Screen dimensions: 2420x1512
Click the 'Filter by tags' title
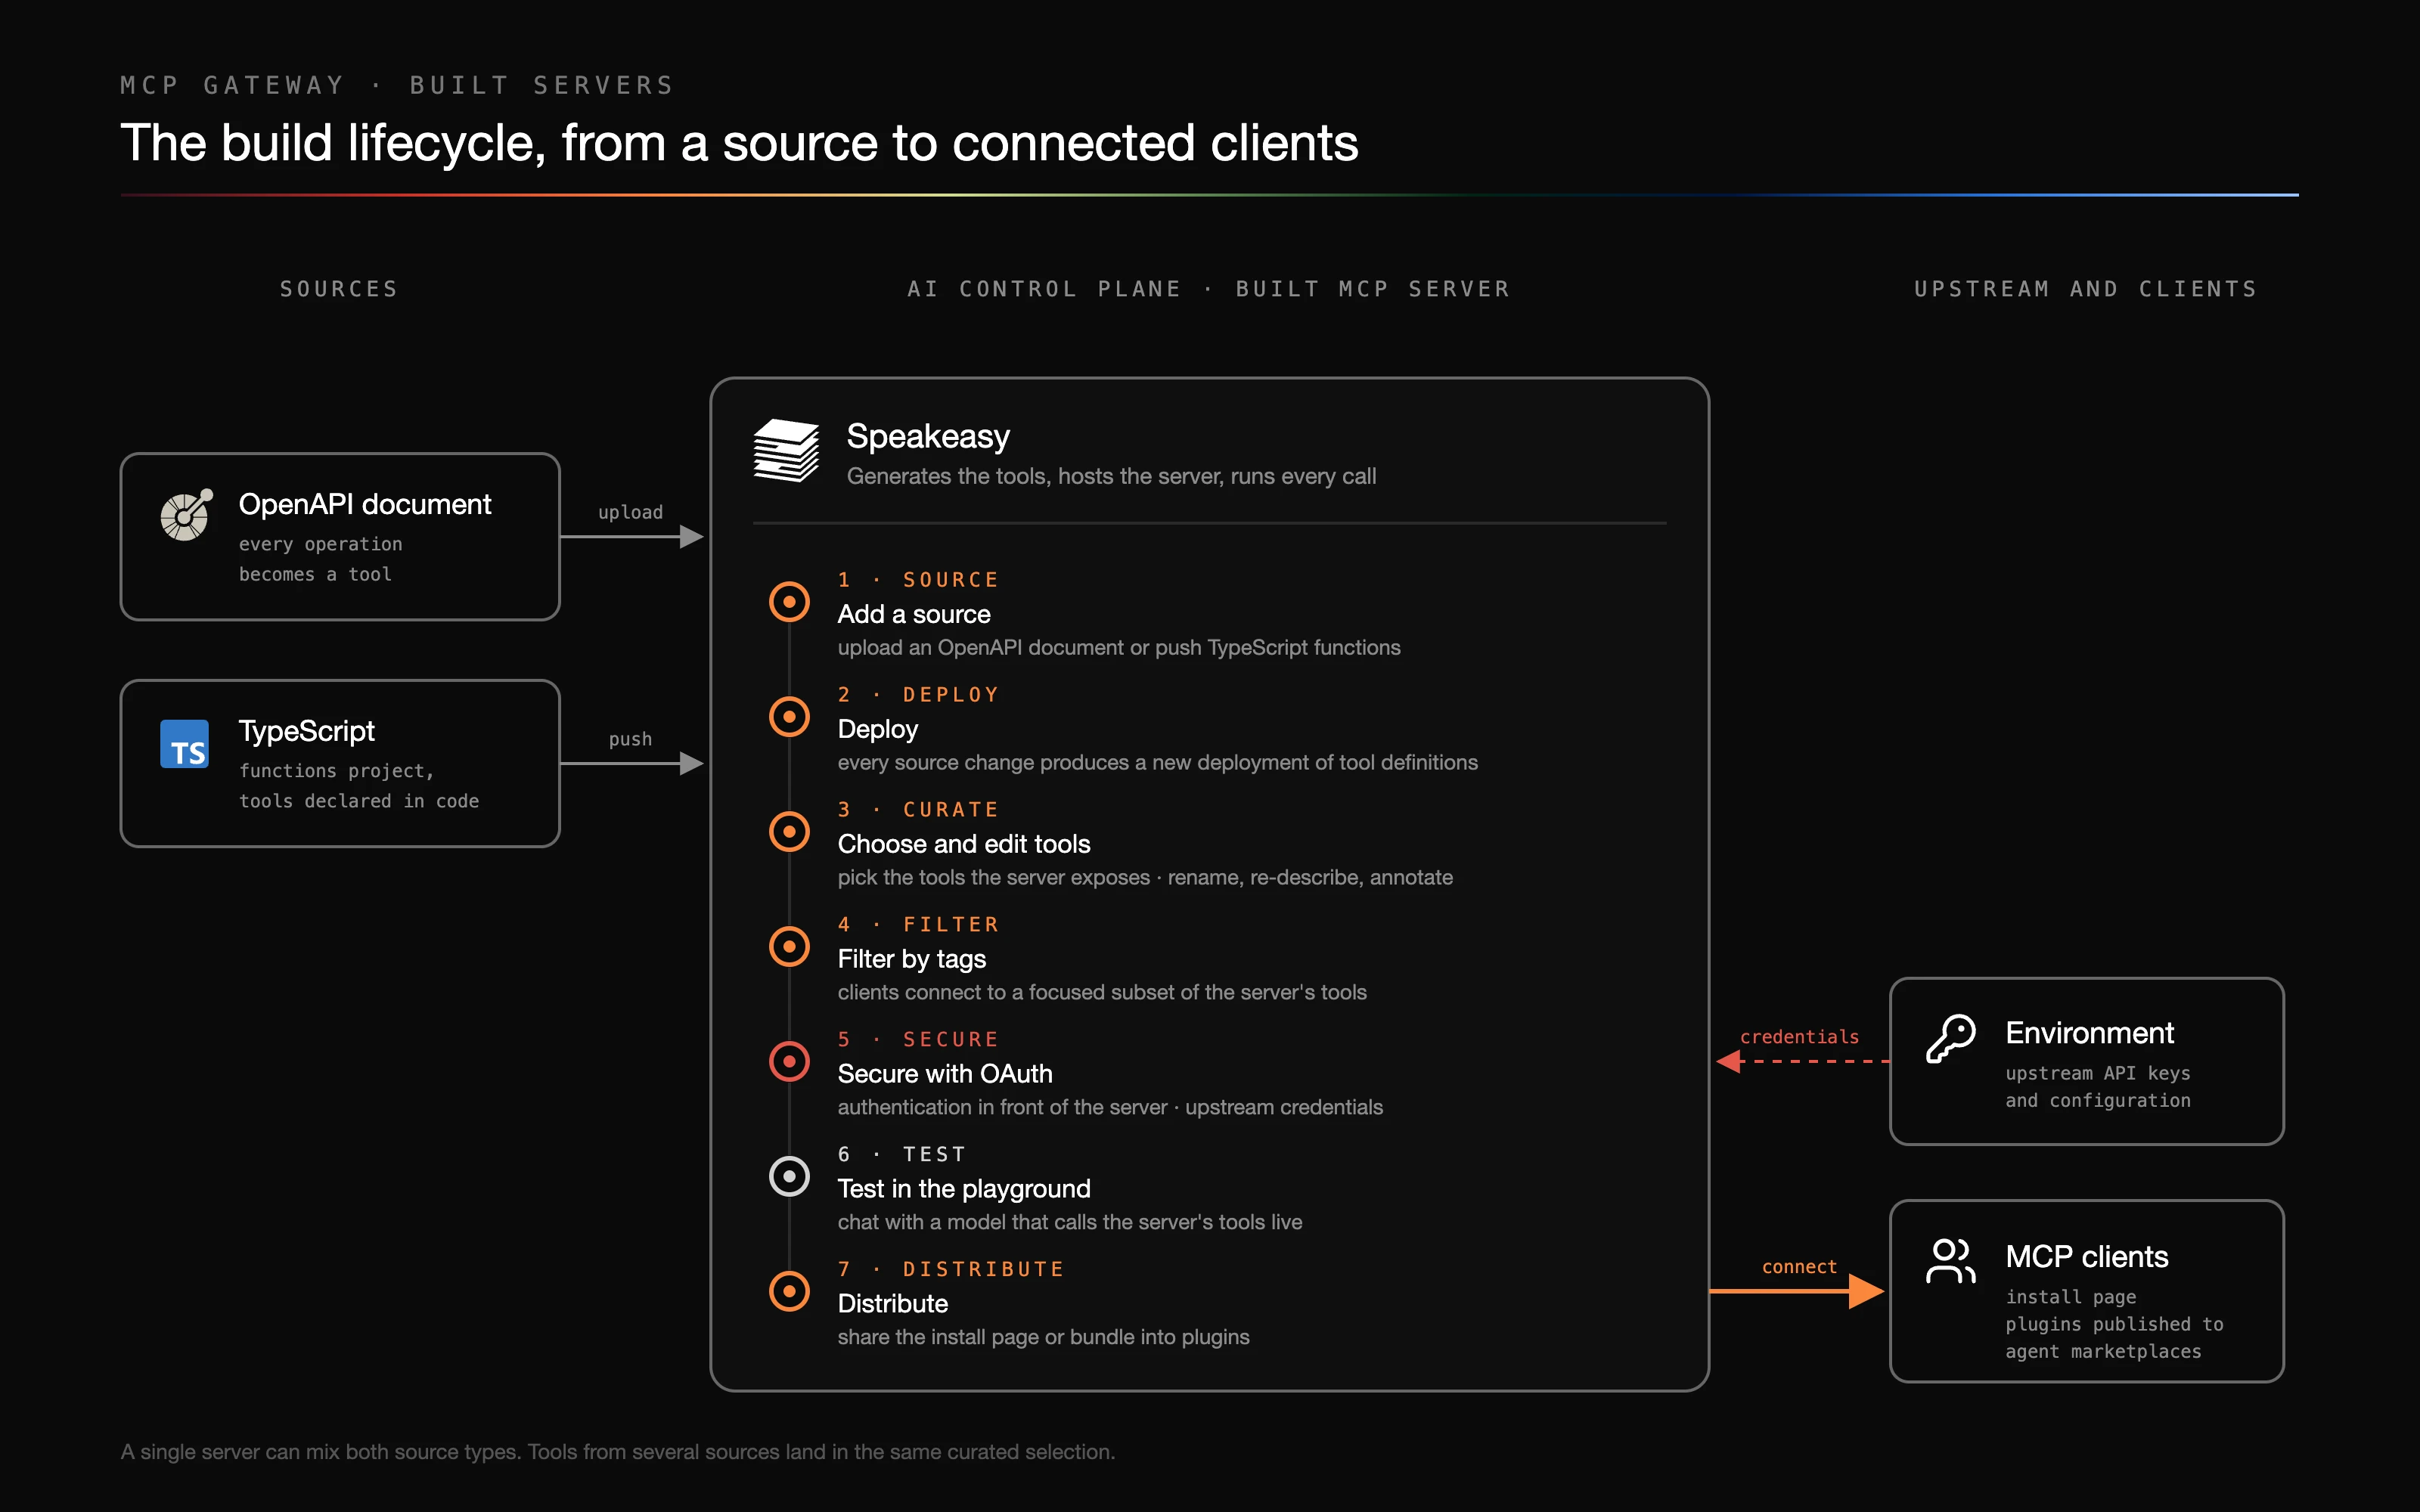912,959
